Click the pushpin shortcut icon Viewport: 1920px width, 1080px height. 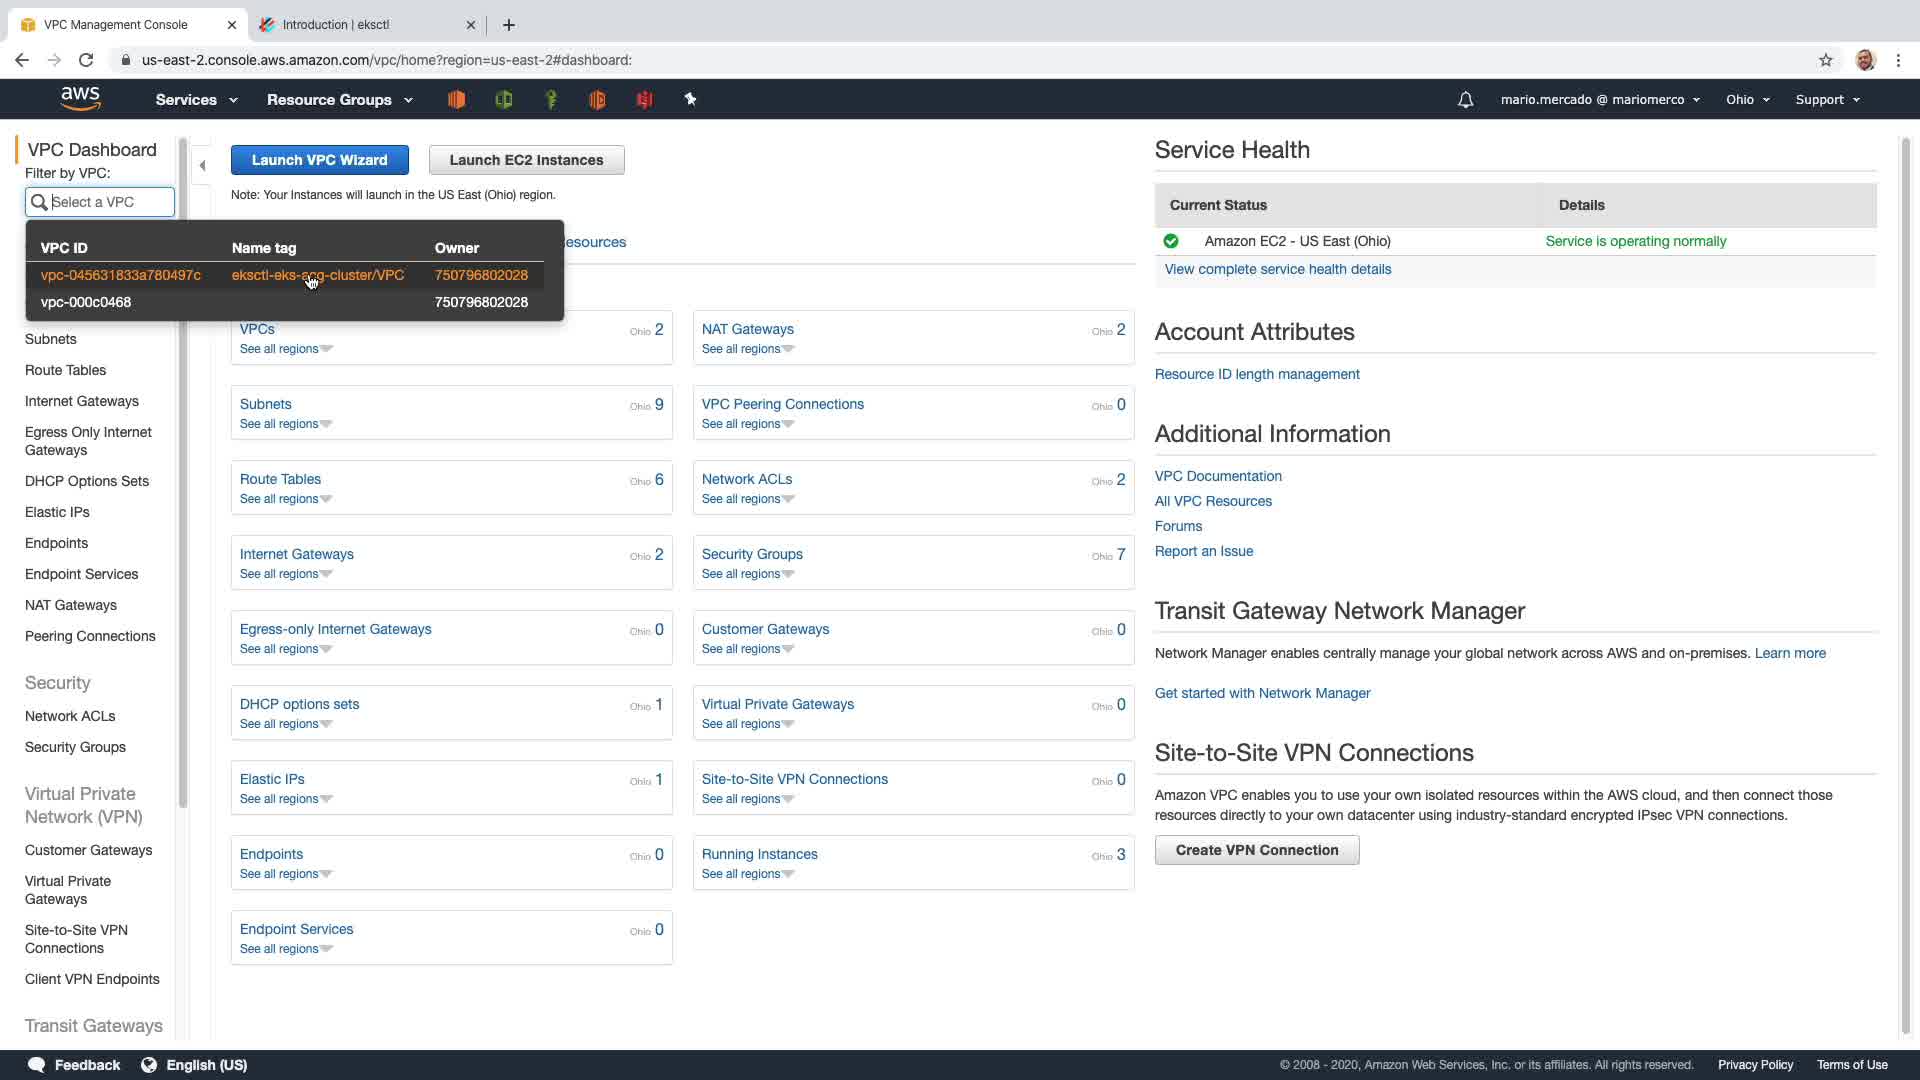point(690,99)
